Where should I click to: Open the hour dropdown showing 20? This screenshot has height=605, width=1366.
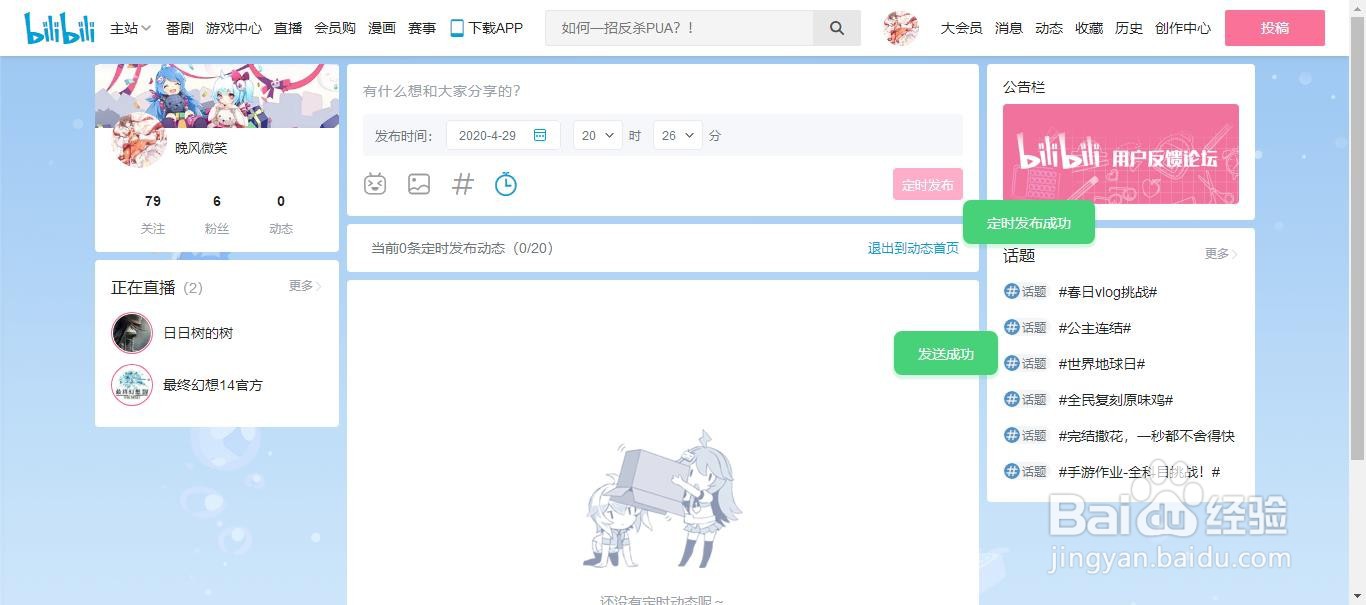click(x=597, y=134)
